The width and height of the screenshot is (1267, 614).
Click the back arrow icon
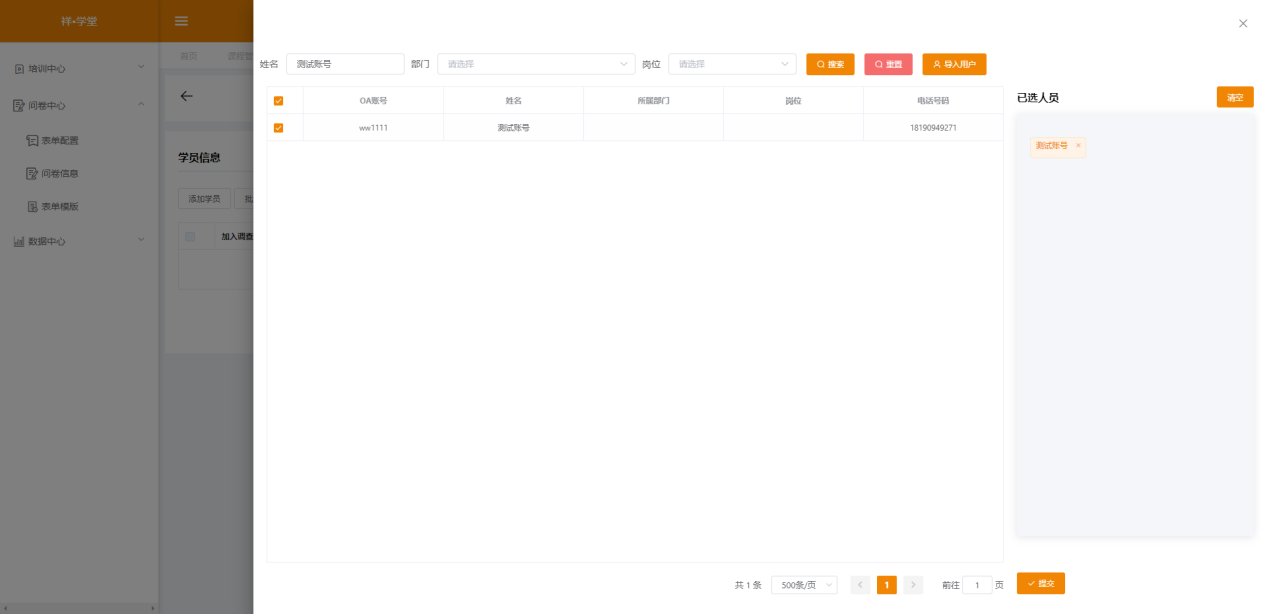(x=186, y=96)
